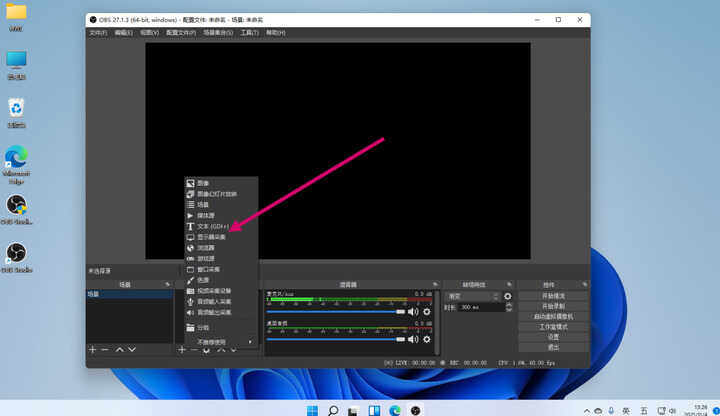Open source properties gear in sources toolbar
Screen dimensions: 720x416
click(x=207, y=350)
